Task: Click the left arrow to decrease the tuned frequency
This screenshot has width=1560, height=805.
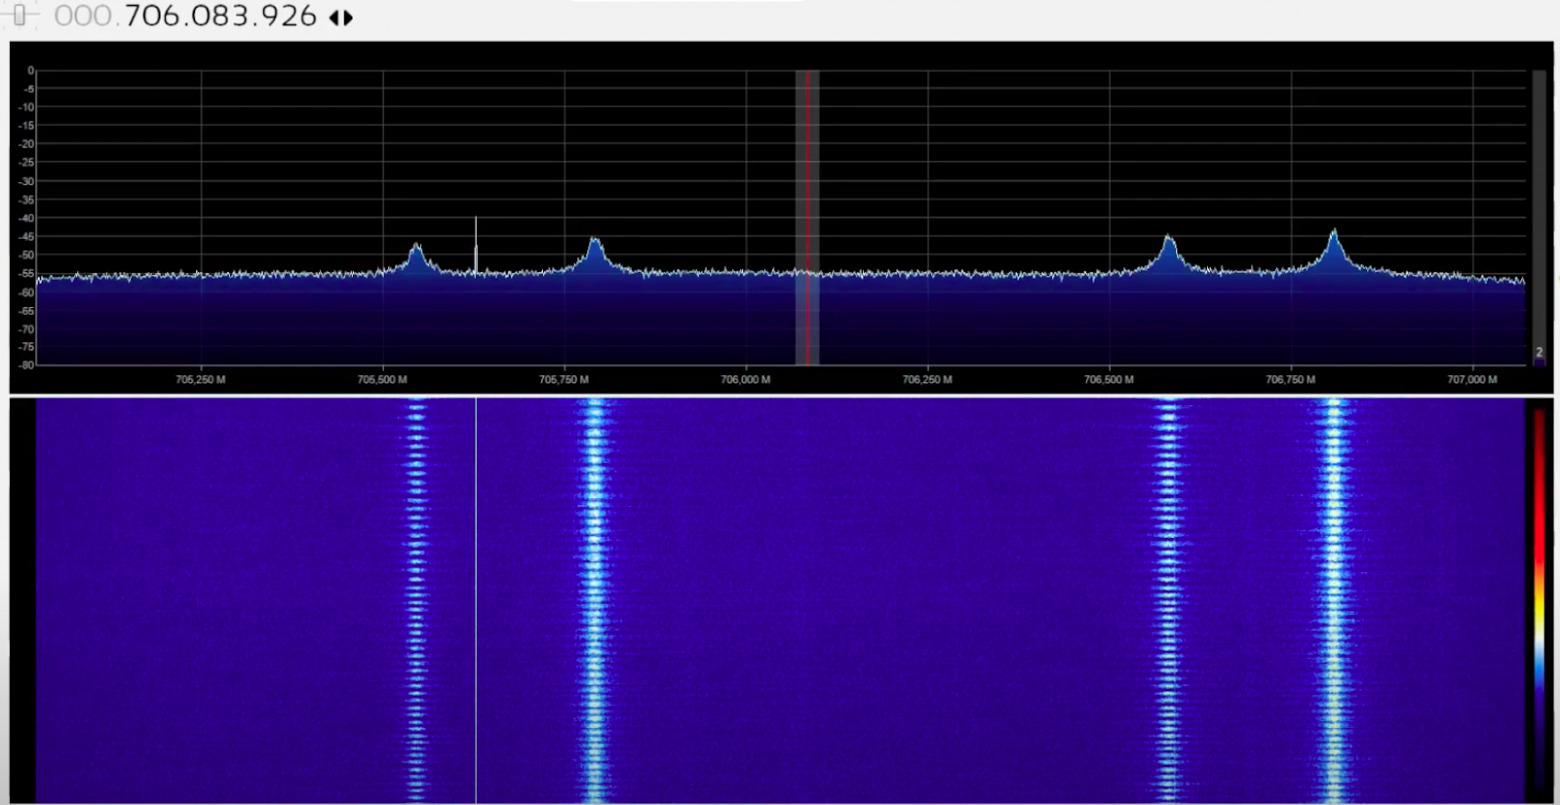Action: click(333, 16)
